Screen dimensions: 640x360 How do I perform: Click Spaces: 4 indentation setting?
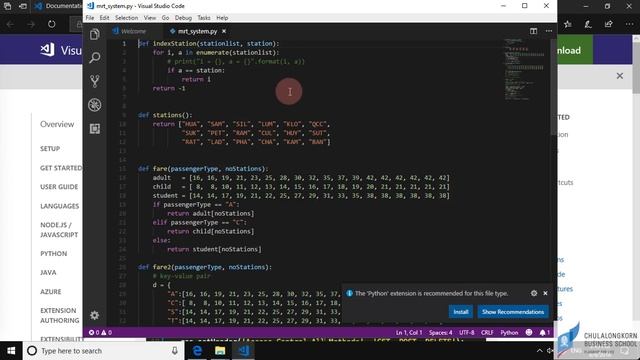(440, 333)
